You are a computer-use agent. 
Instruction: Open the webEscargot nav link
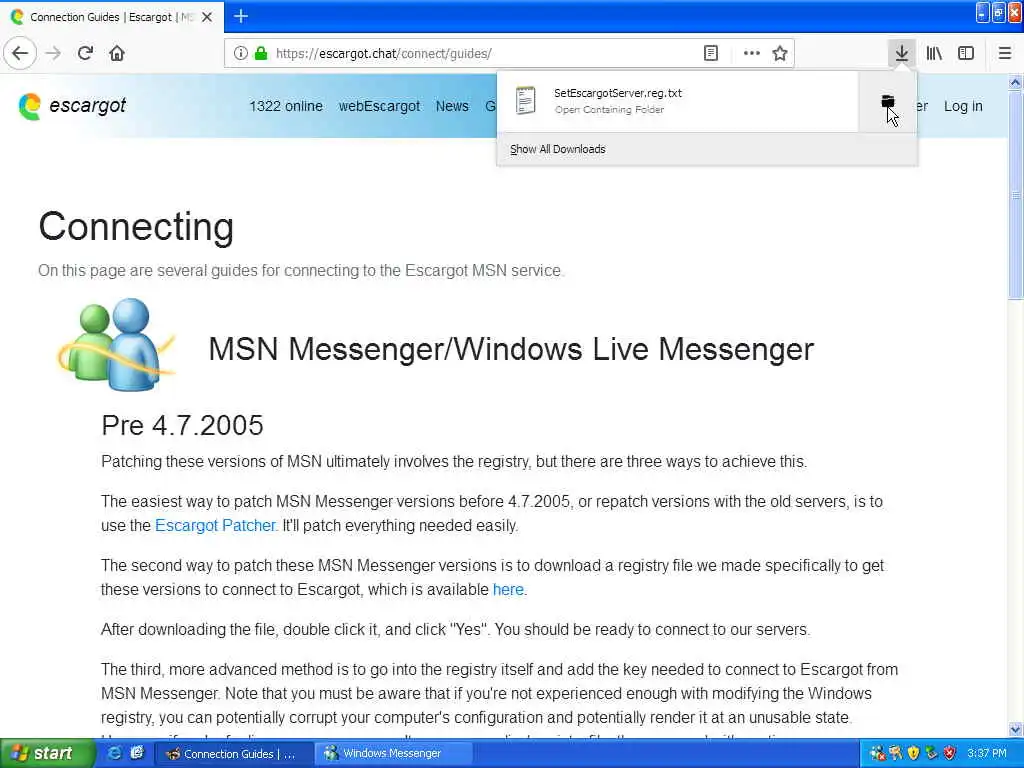pos(379,106)
